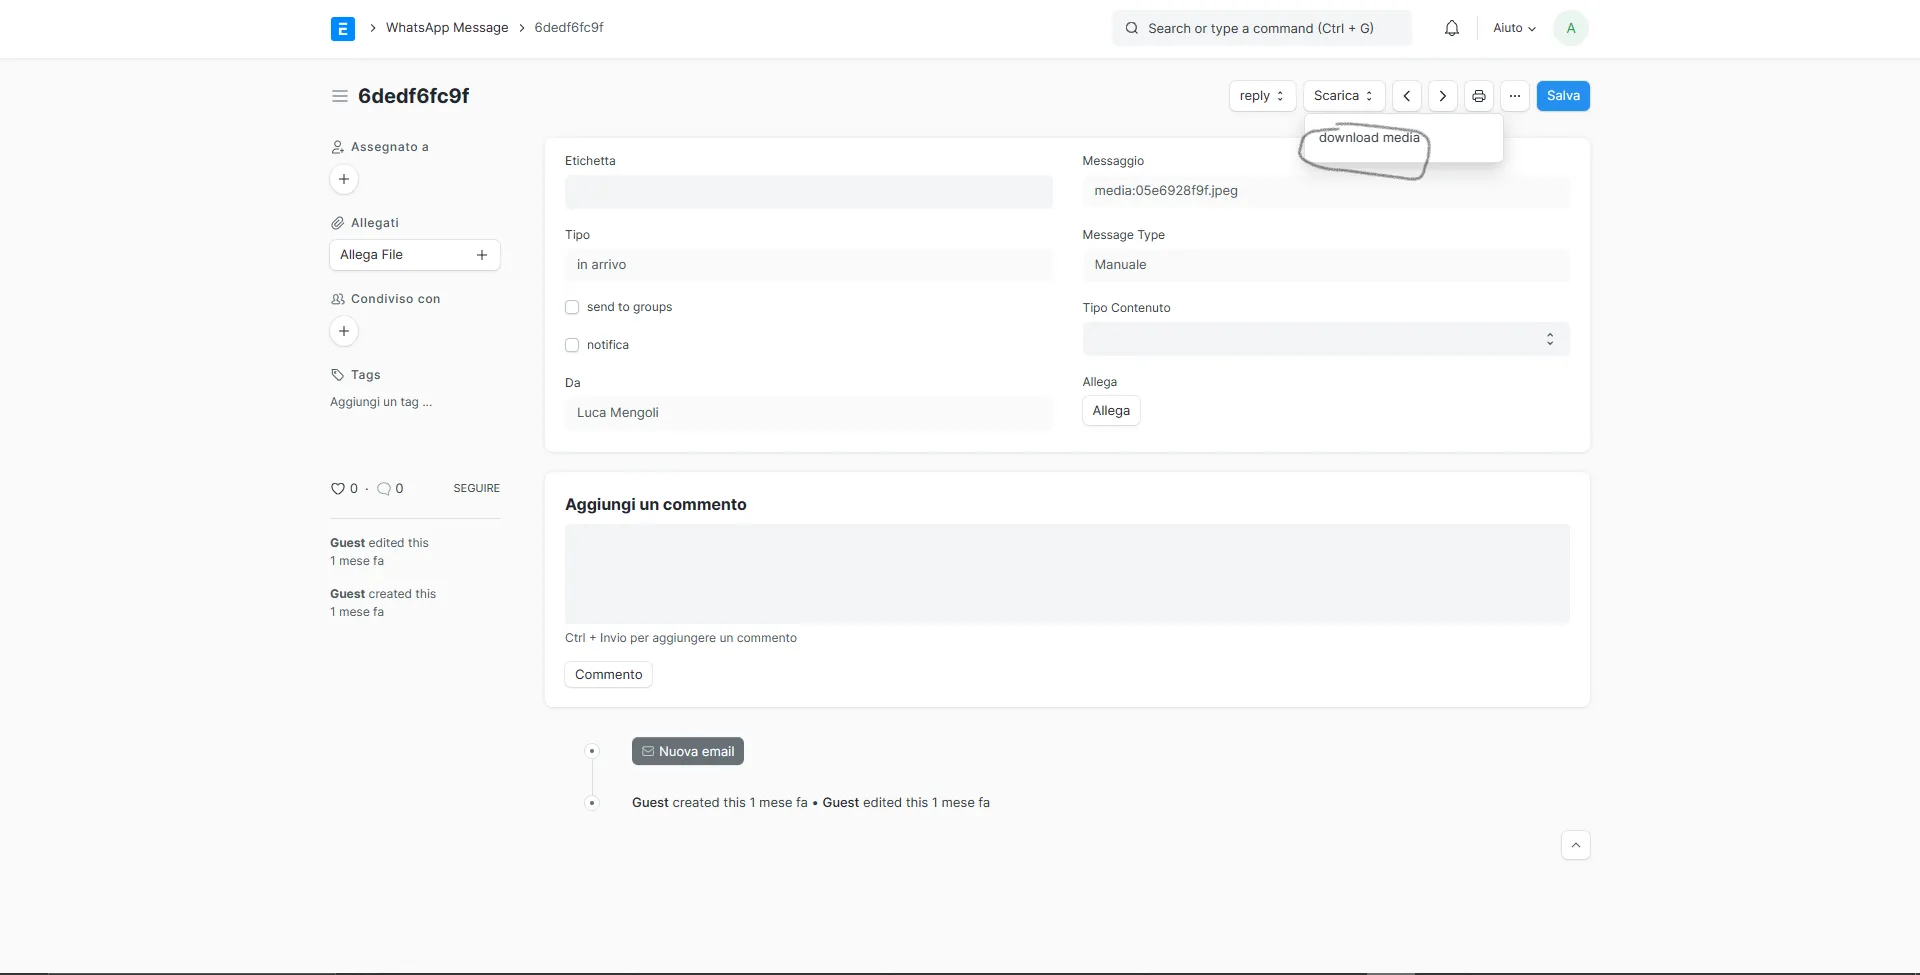Click the notification bell in the navbar
Screen dimensions: 1920x975
point(1451,28)
